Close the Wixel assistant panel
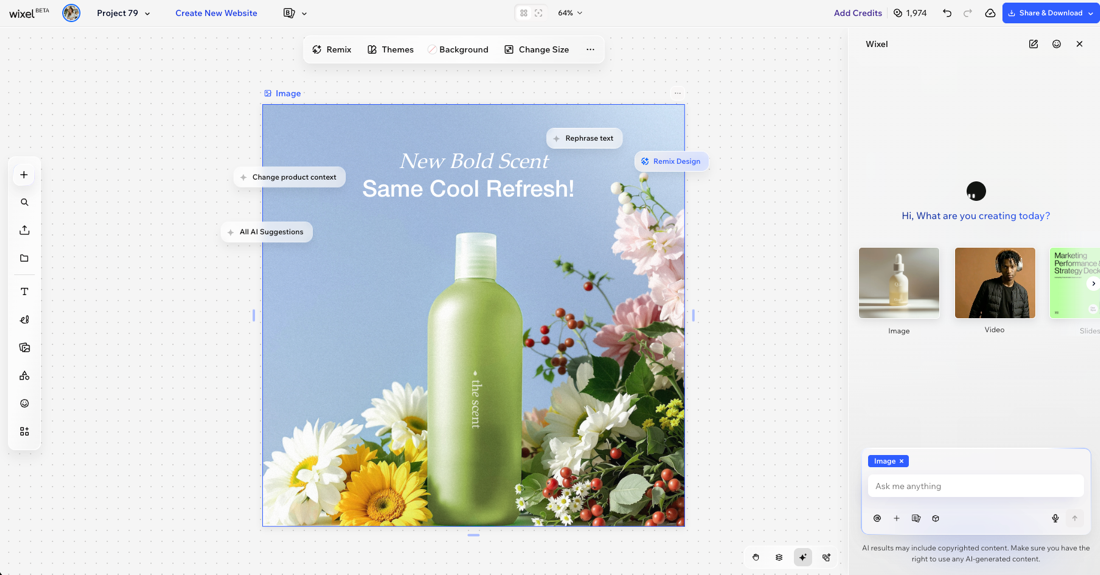Image resolution: width=1100 pixels, height=575 pixels. tap(1080, 43)
